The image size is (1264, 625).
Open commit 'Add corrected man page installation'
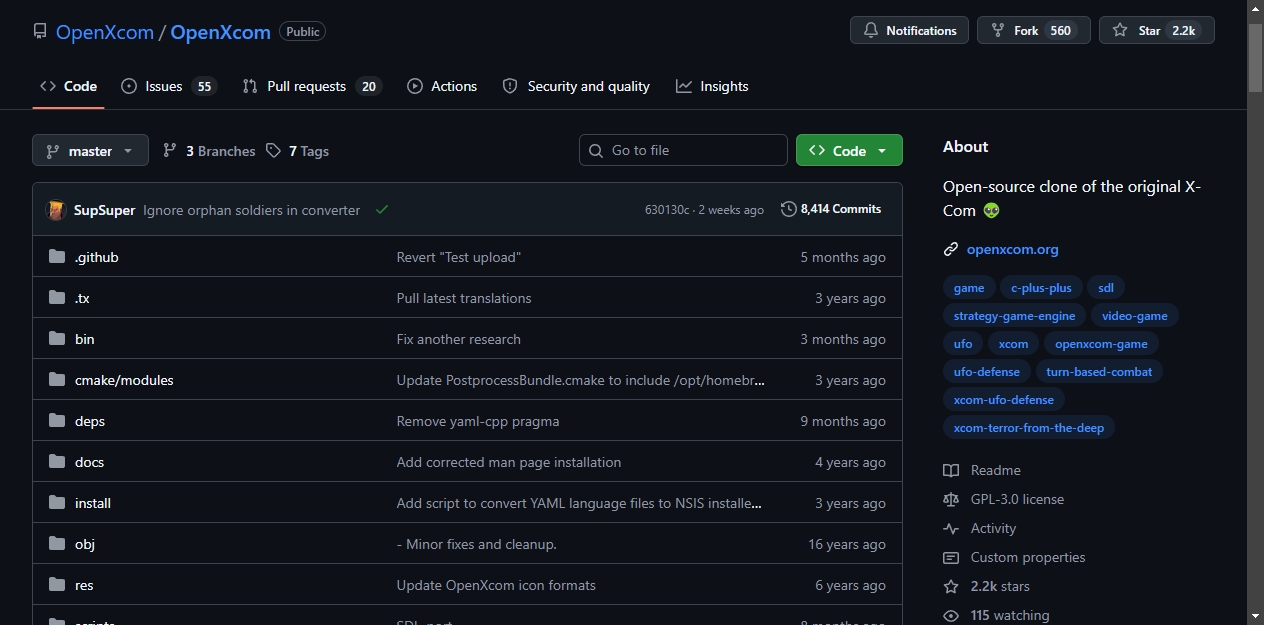tap(509, 462)
